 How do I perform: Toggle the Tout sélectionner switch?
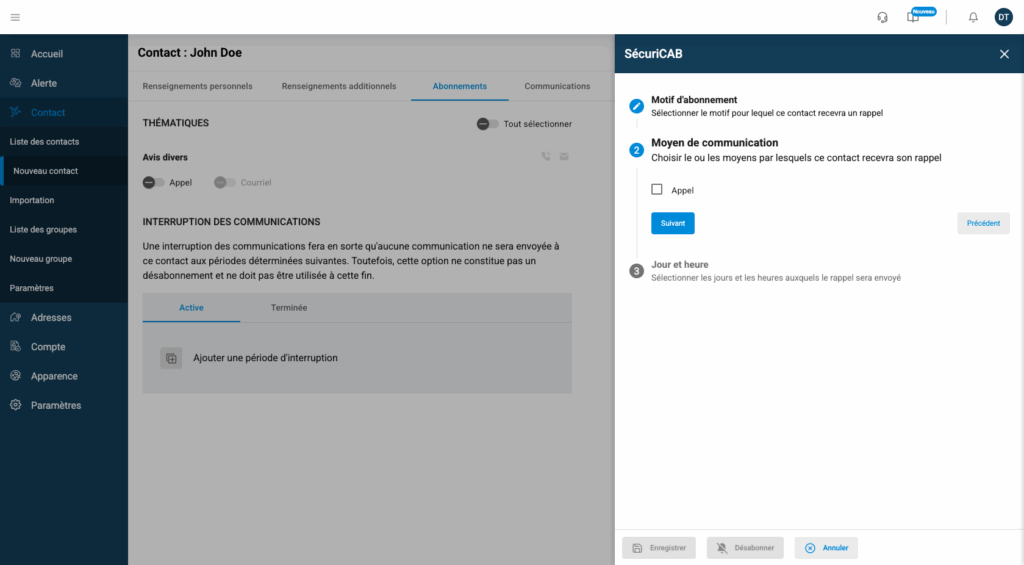(x=487, y=124)
